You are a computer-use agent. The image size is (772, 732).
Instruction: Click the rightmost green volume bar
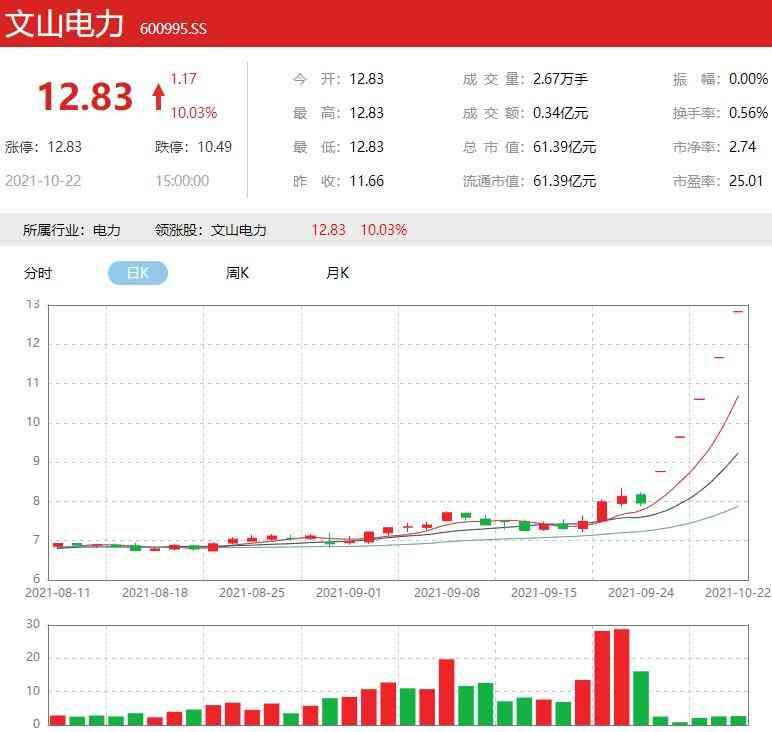click(738, 720)
